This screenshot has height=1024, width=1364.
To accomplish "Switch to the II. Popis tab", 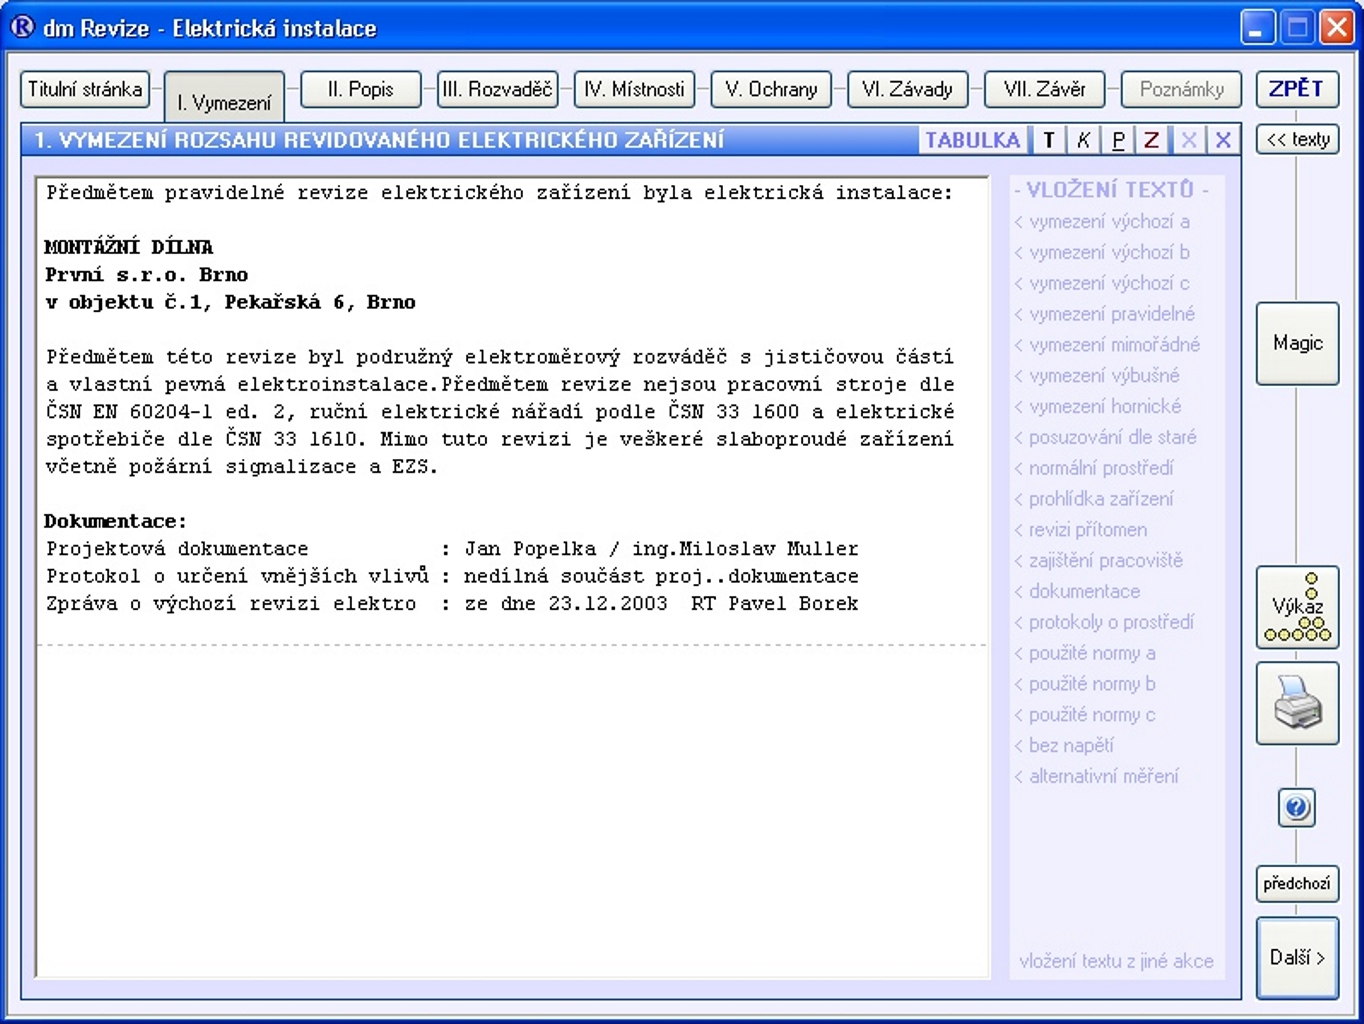I will click(x=360, y=89).
